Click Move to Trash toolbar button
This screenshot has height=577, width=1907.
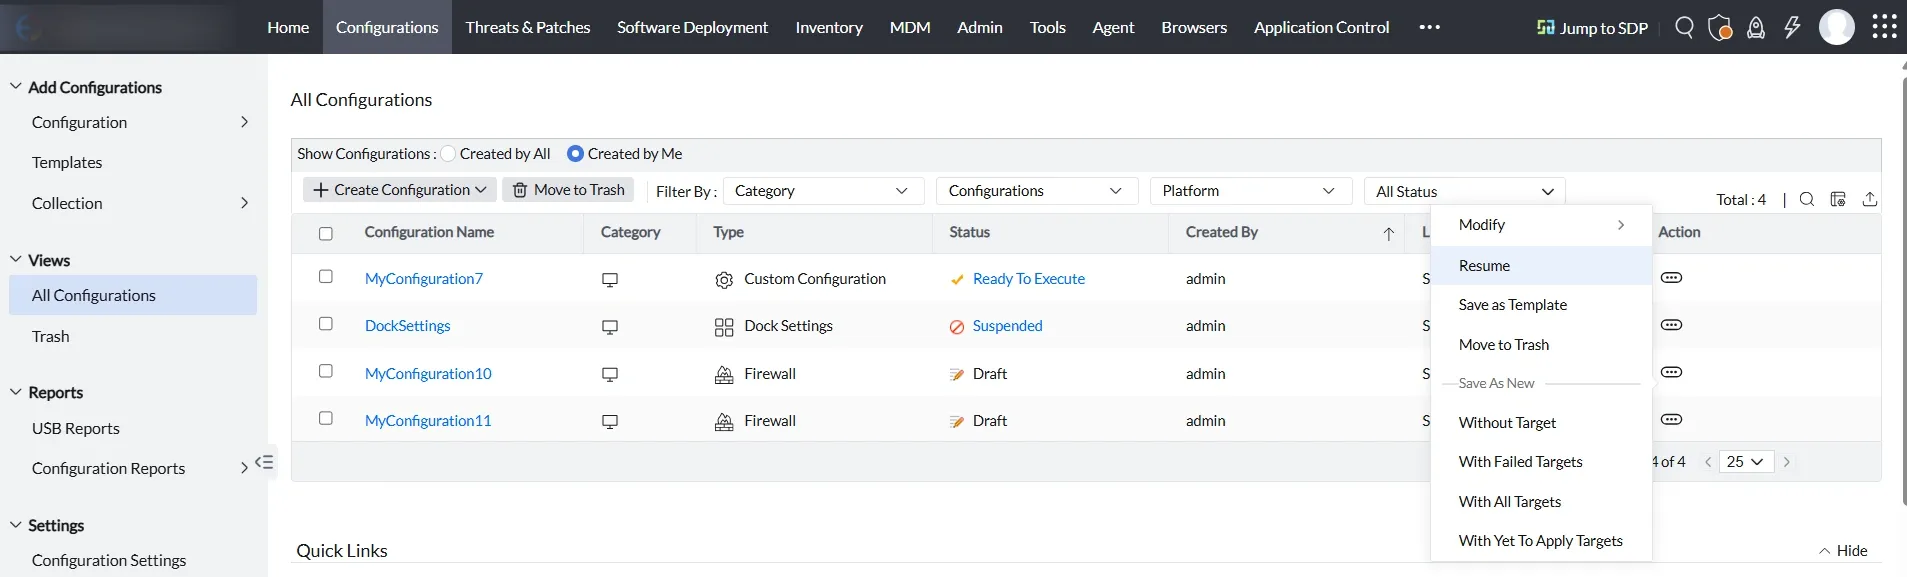coord(568,190)
